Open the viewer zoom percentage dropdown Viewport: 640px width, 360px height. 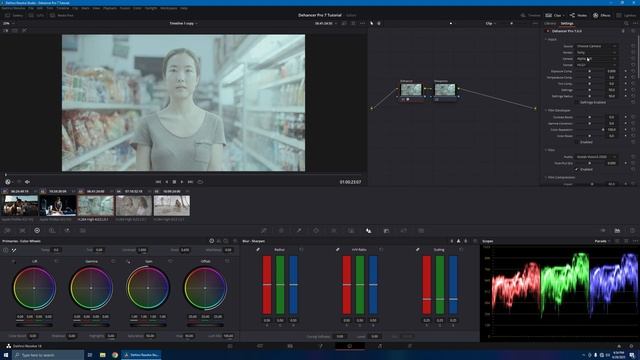coord(9,23)
